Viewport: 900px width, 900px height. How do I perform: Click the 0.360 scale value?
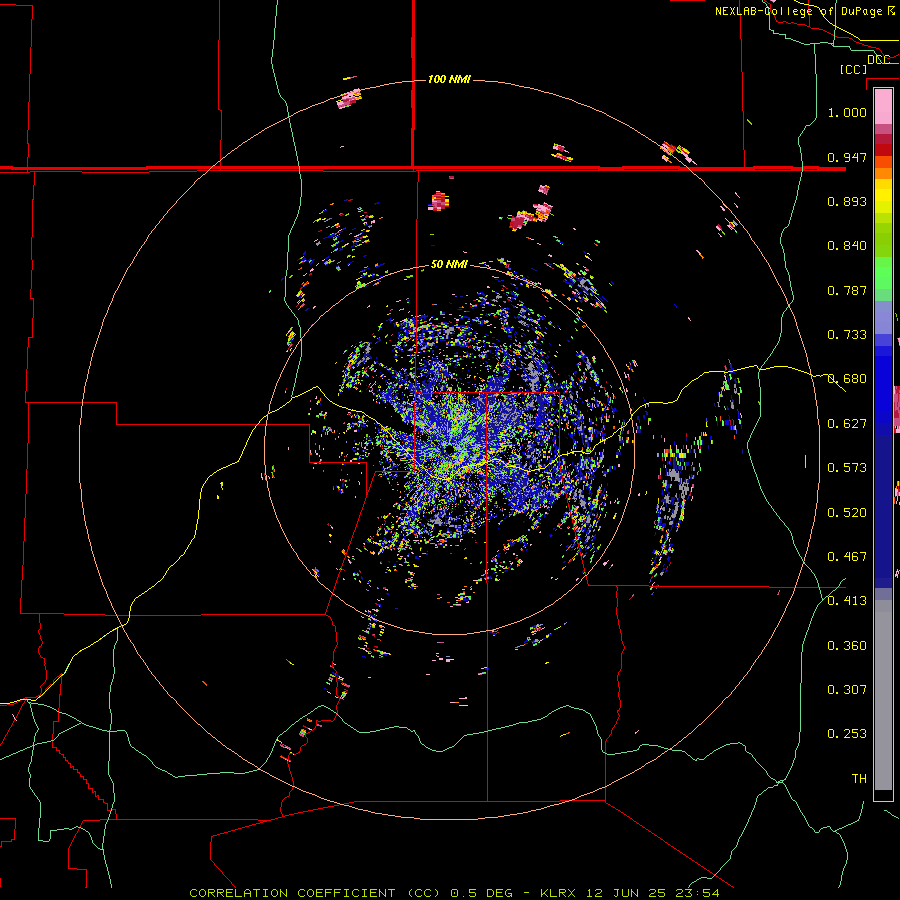tap(847, 646)
